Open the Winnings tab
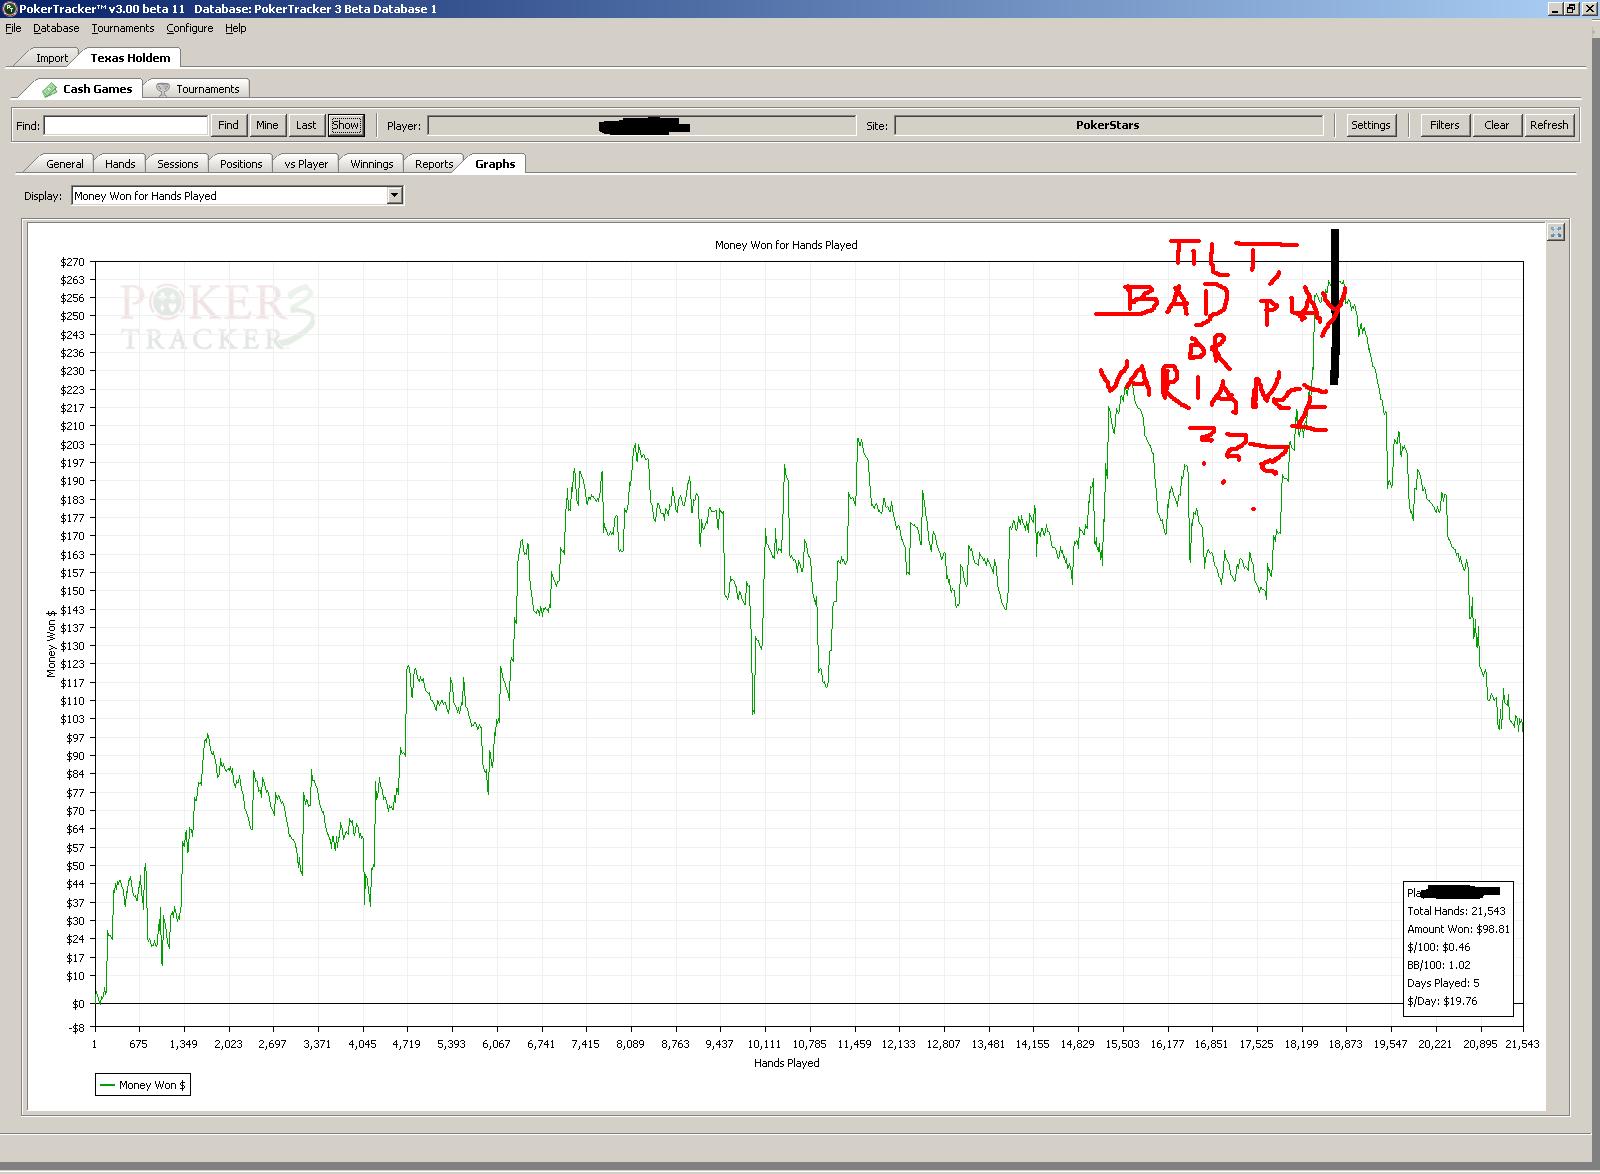Viewport: 1600px width, 1174px height. (372, 164)
